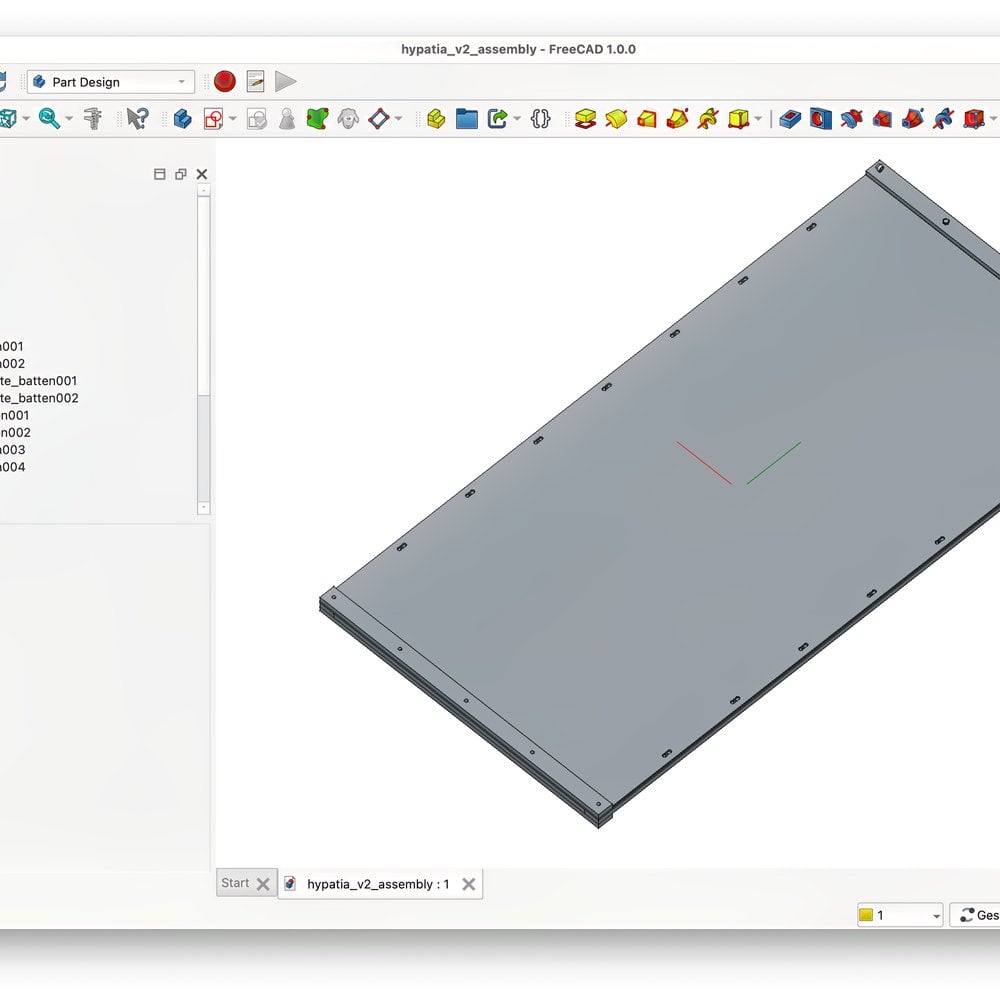The width and height of the screenshot is (1000, 1000).
Task: Click the Measure caliper tool
Action: (93, 119)
